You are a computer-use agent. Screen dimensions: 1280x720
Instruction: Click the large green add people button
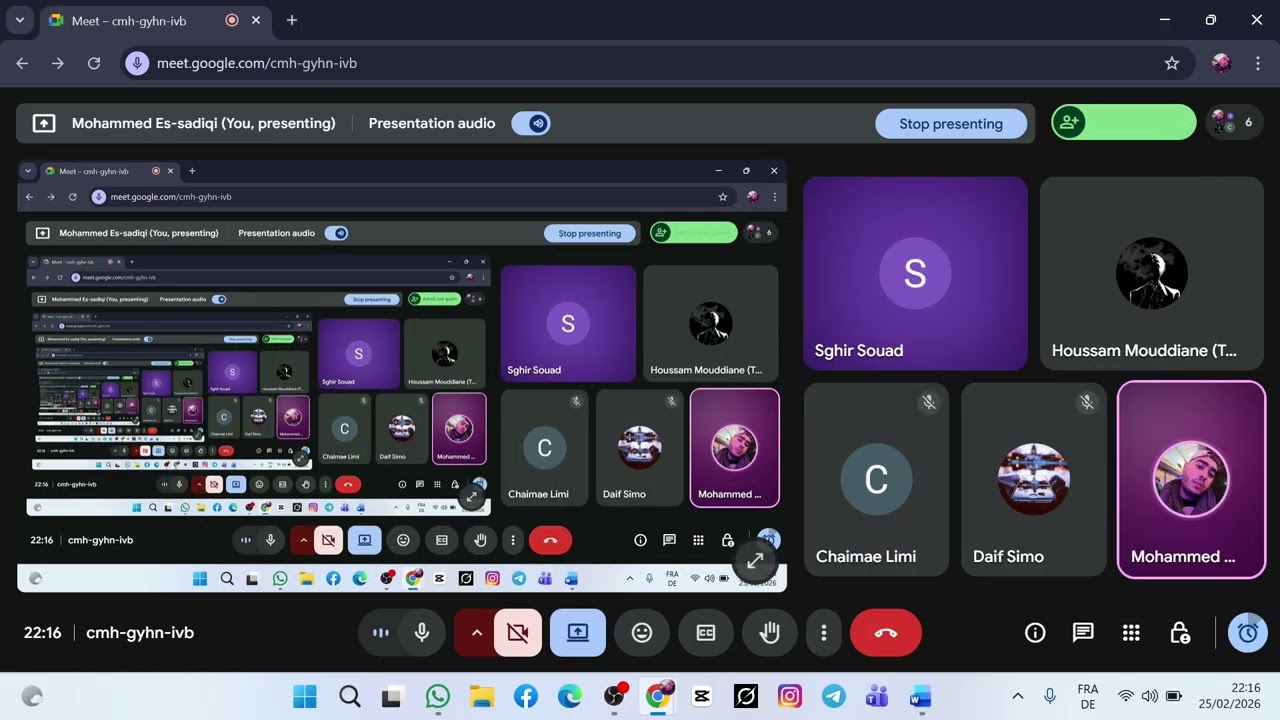point(1123,123)
